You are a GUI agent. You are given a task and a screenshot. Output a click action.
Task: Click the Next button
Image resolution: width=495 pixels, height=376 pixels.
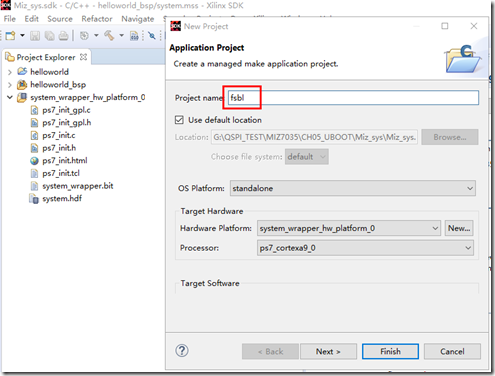tap(328, 352)
